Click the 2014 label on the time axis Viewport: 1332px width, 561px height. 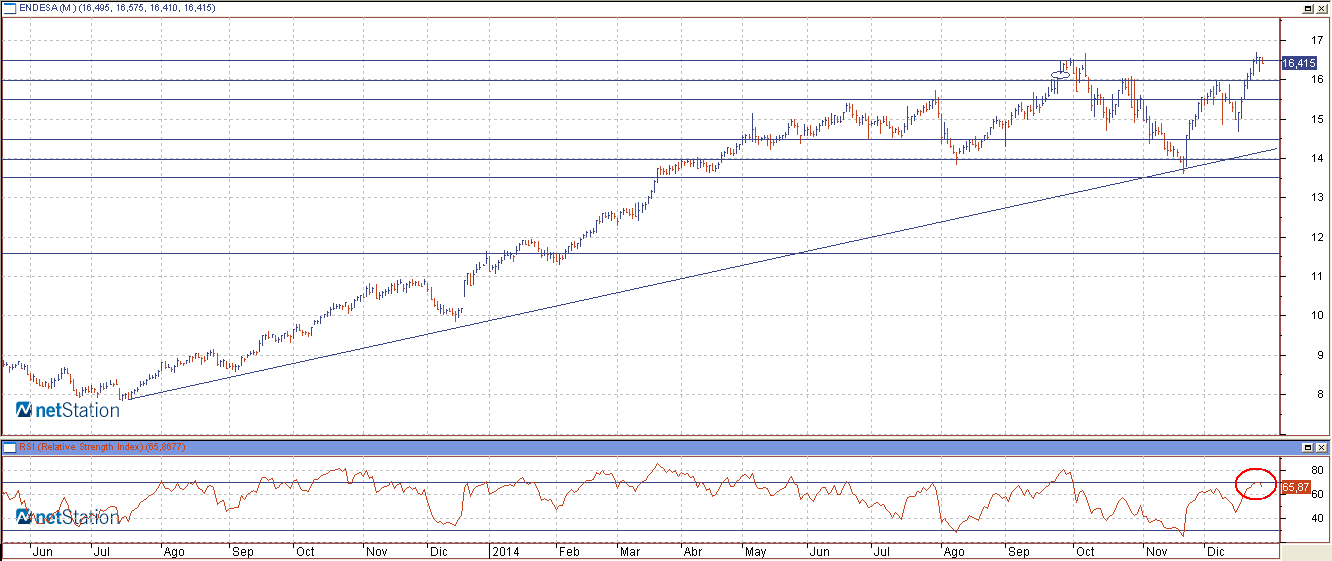pyautogui.click(x=505, y=551)
